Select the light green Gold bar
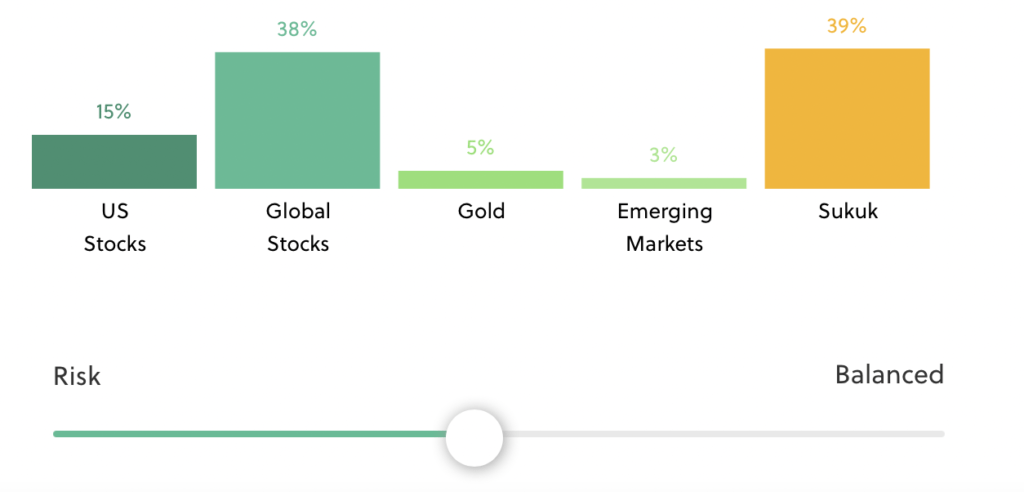This screenshot has height=492, width=1024. (481, 180)
